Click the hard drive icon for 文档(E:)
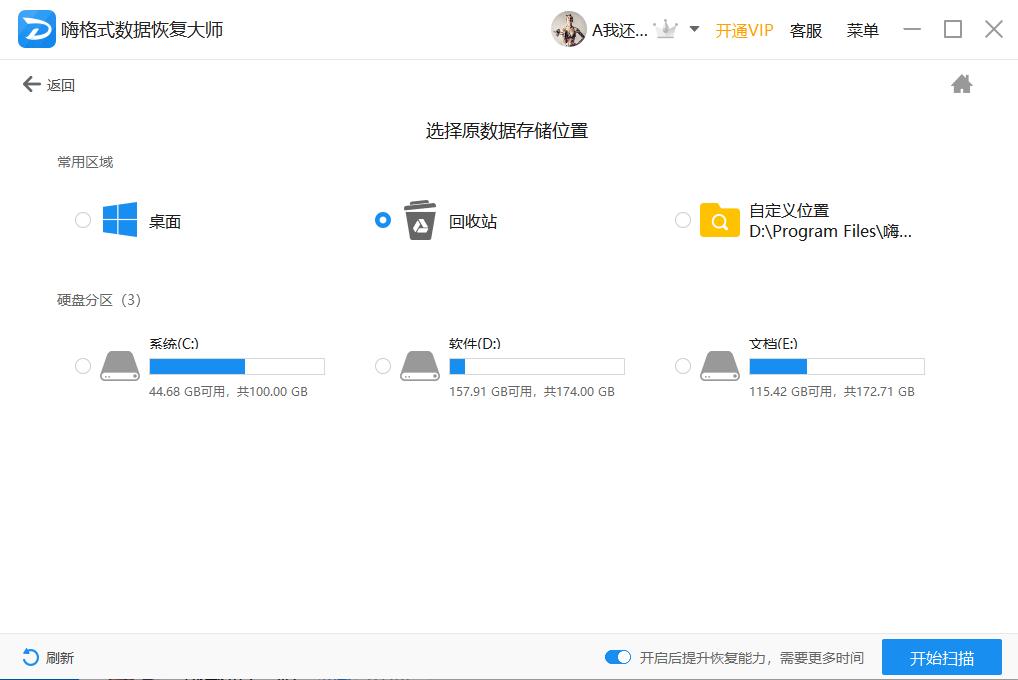The width and height of the screenshot is (1018, 680). (x=720, y=365)
